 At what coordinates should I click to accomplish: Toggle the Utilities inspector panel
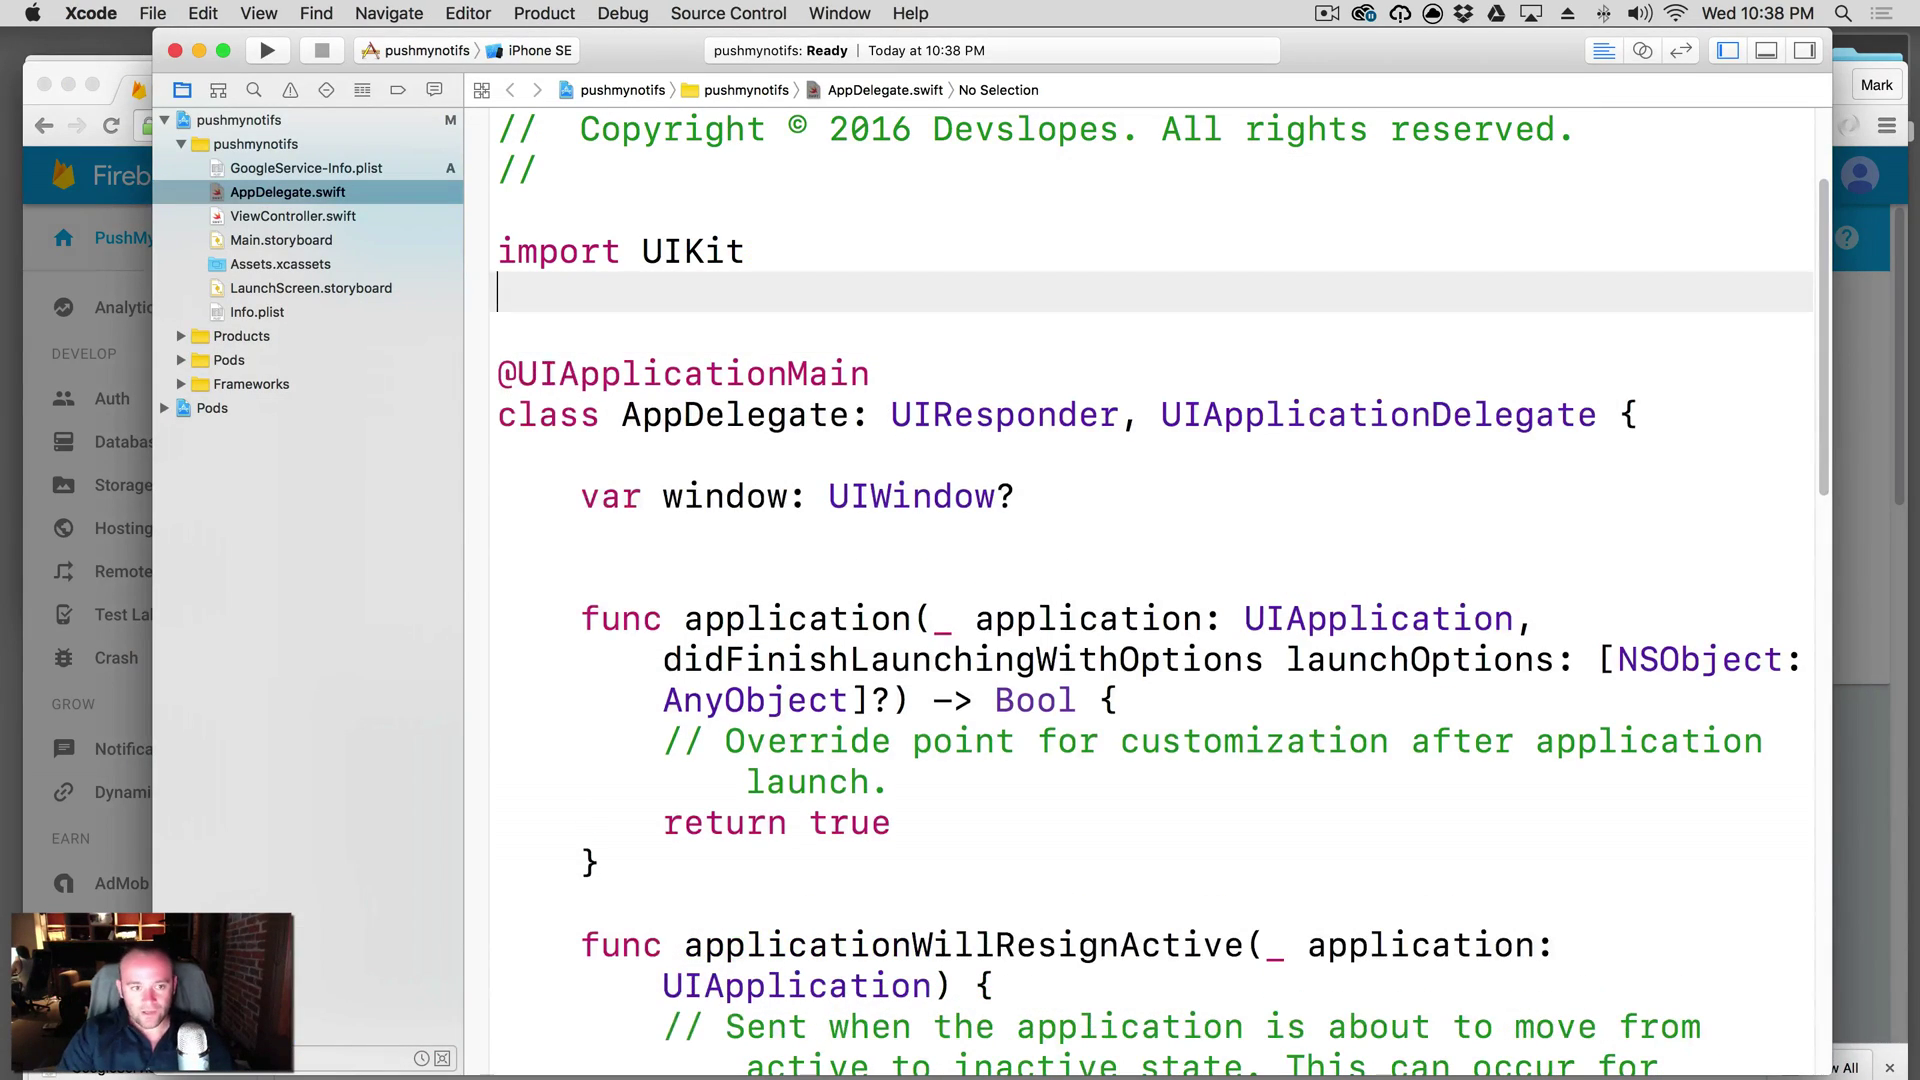[1805, 50]
